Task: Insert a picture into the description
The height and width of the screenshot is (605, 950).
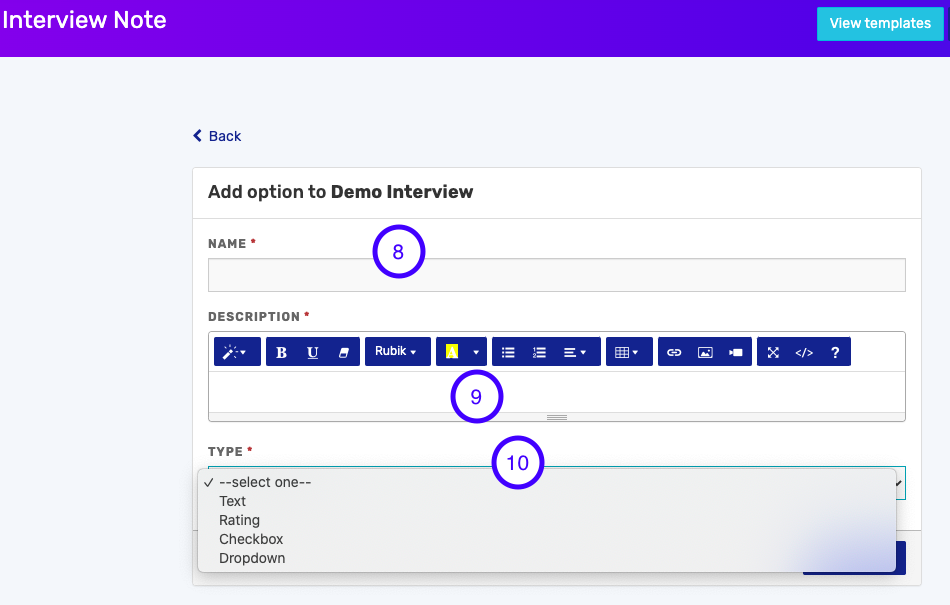Action: coord(706,351)
